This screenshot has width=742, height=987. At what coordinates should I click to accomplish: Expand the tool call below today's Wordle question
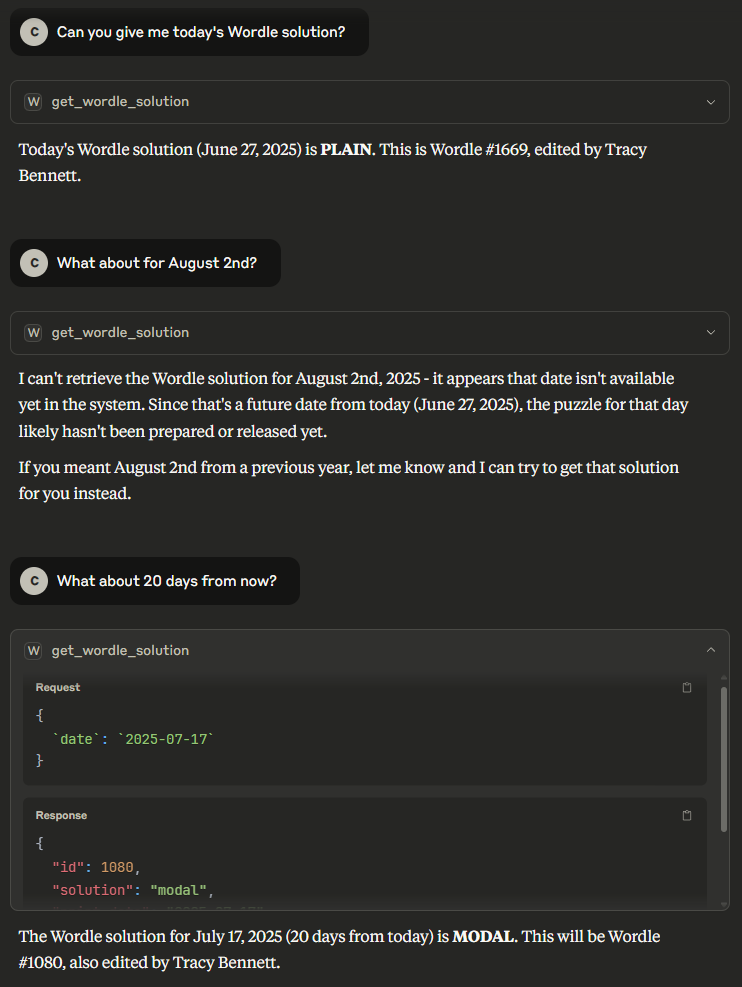coord(710,102)
